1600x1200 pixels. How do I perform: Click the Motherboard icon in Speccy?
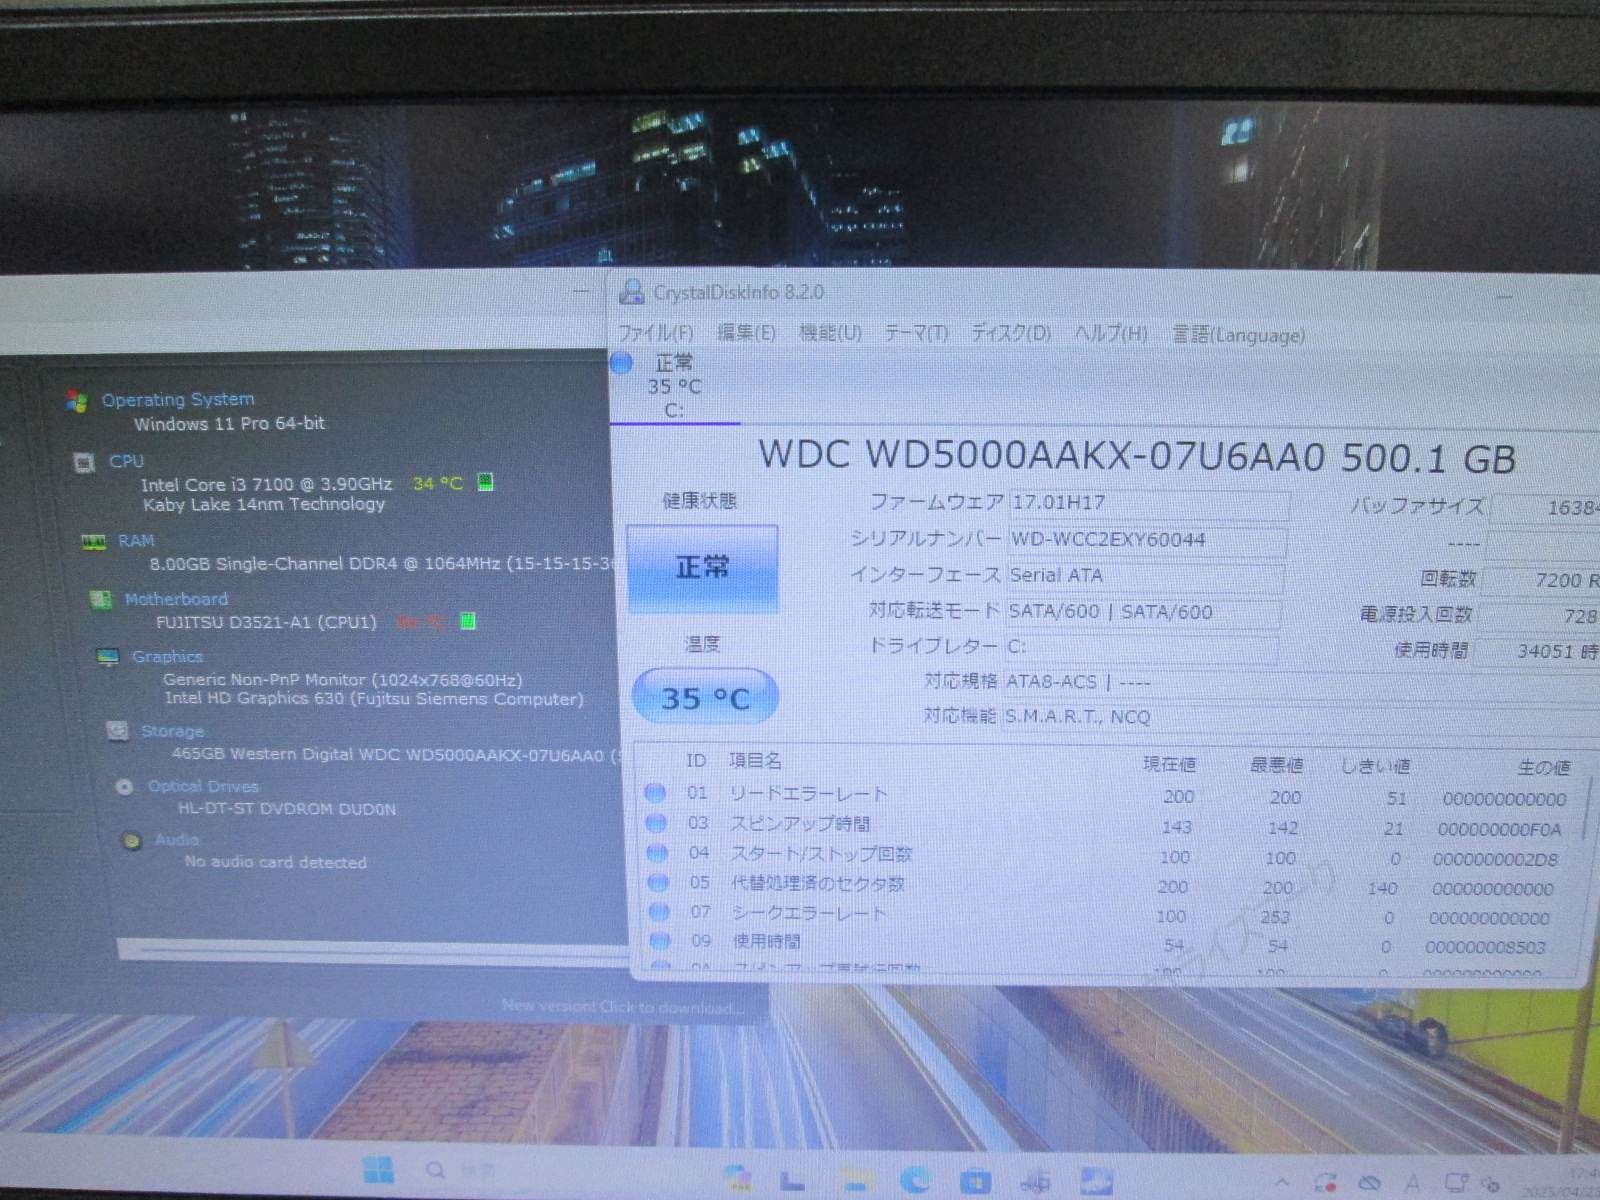100,600
